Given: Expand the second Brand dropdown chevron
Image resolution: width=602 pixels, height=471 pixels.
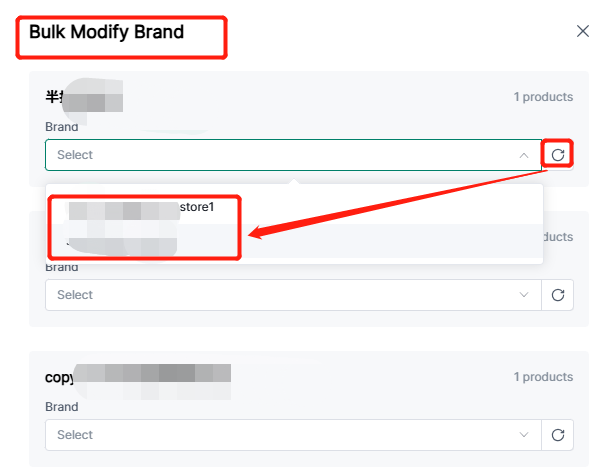Looking at the screenshot, I should tap(524, 295).
